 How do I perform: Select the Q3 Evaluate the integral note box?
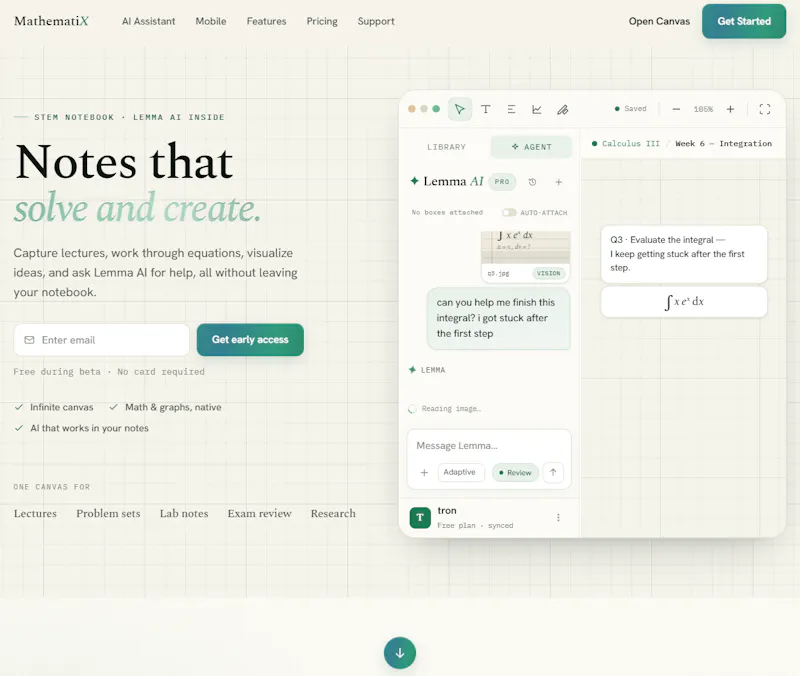click(684, 254)
